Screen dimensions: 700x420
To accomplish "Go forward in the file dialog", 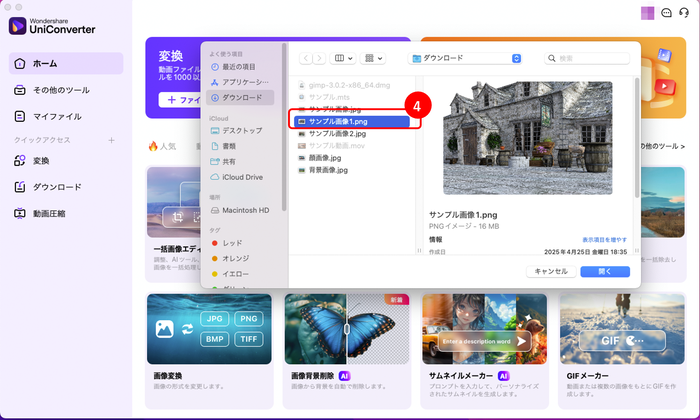I will tap(319, 58).
